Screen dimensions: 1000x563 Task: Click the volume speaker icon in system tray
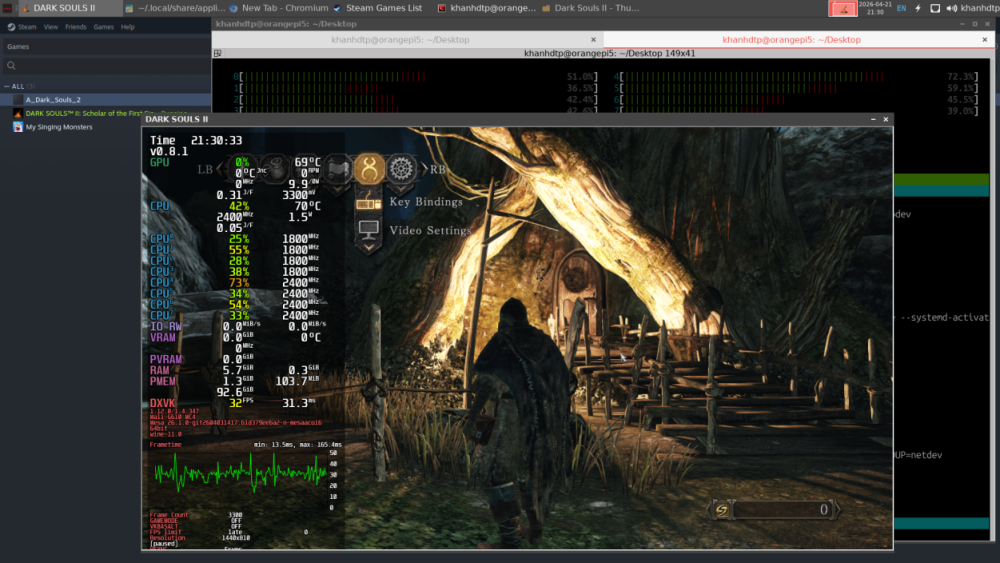point(951,8)
